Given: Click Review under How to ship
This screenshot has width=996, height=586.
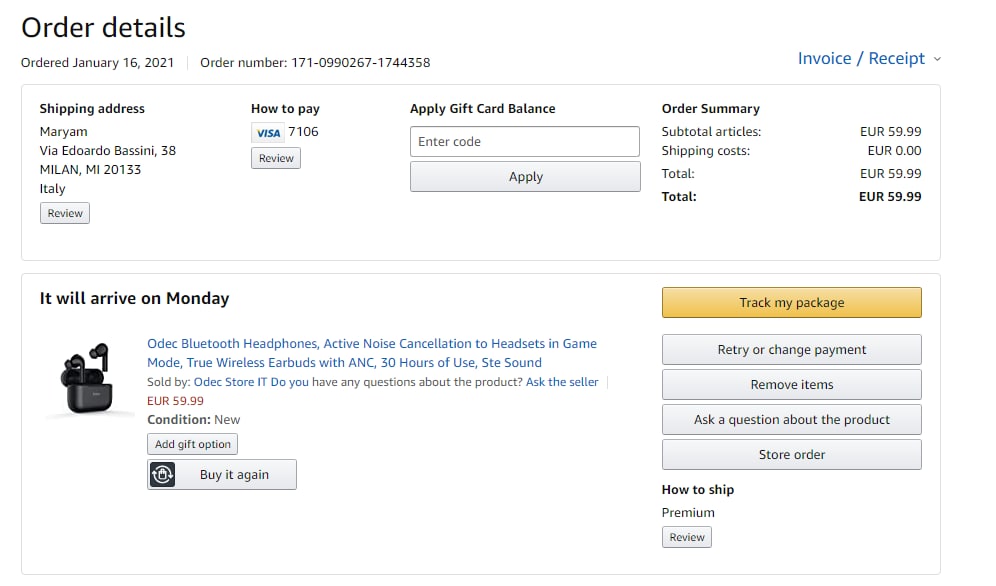Looking at the screenshot, I should [687, 537].
